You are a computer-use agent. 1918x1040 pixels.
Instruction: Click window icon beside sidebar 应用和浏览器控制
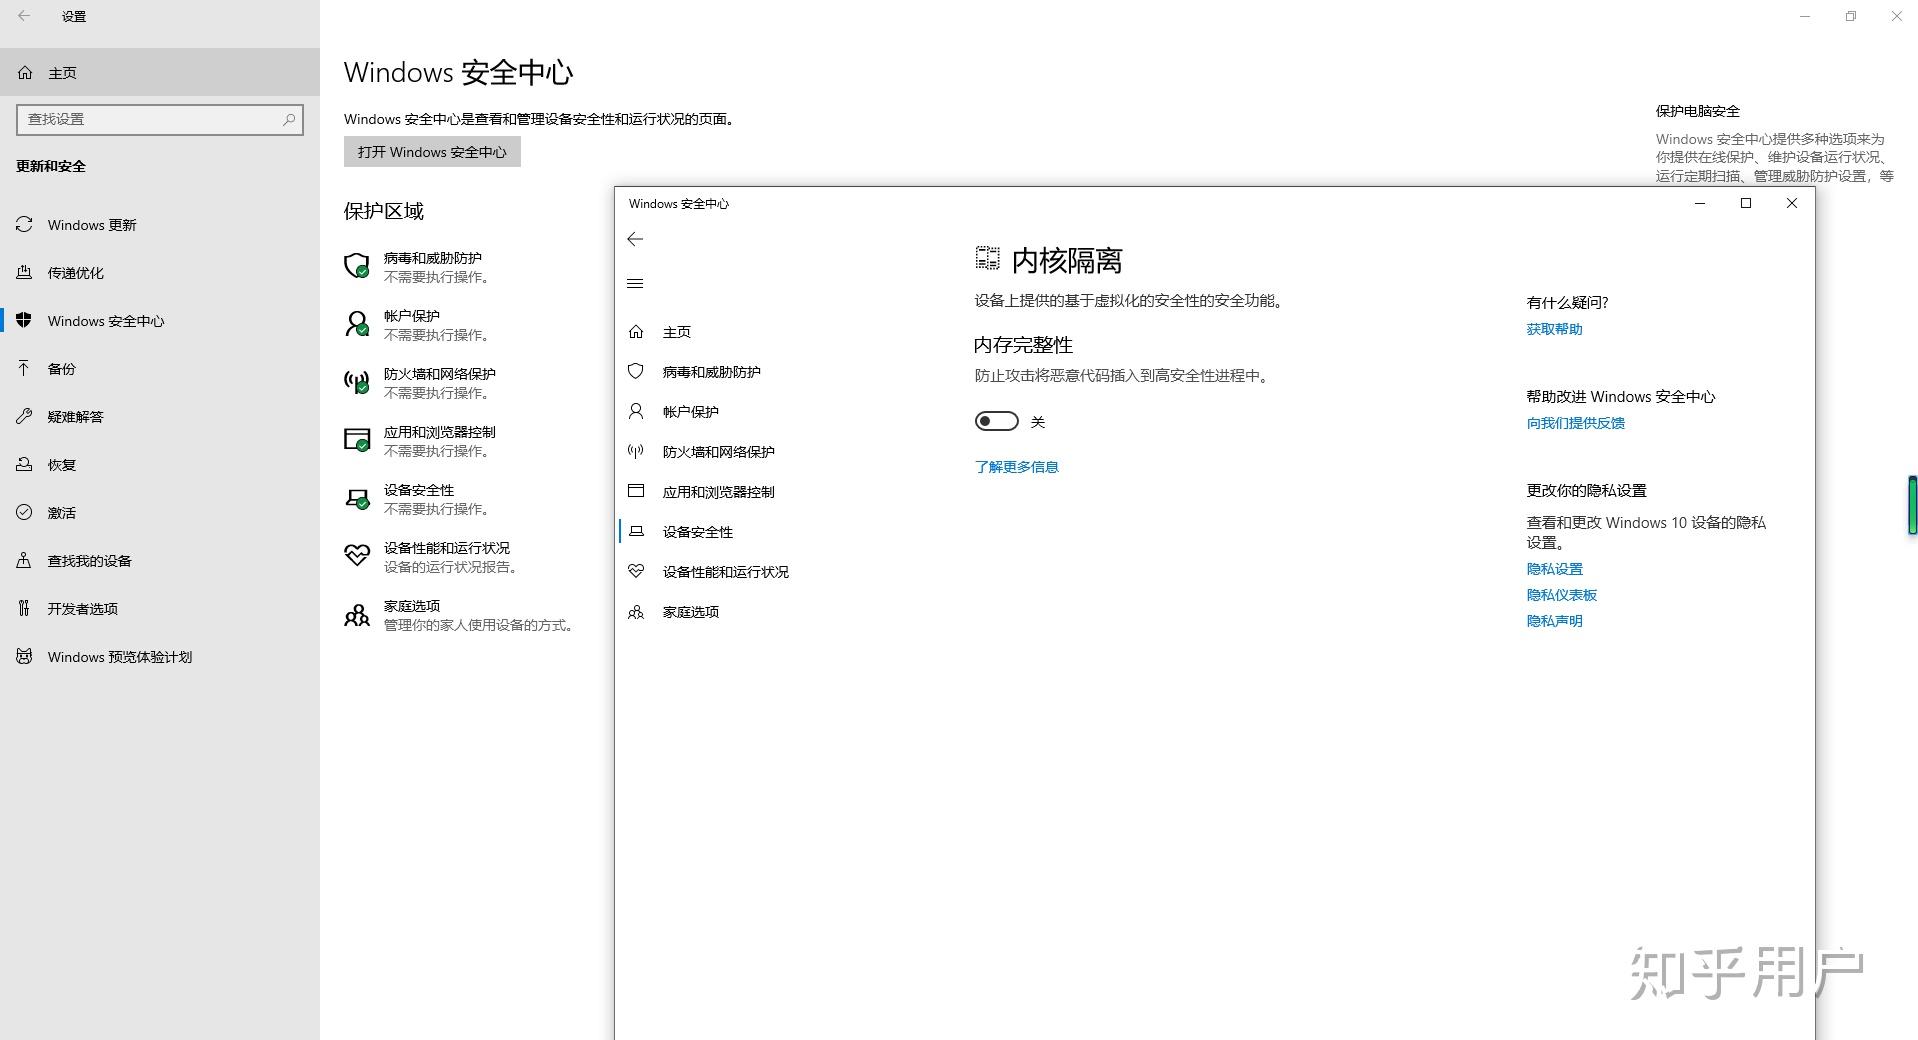coord(635,490)
